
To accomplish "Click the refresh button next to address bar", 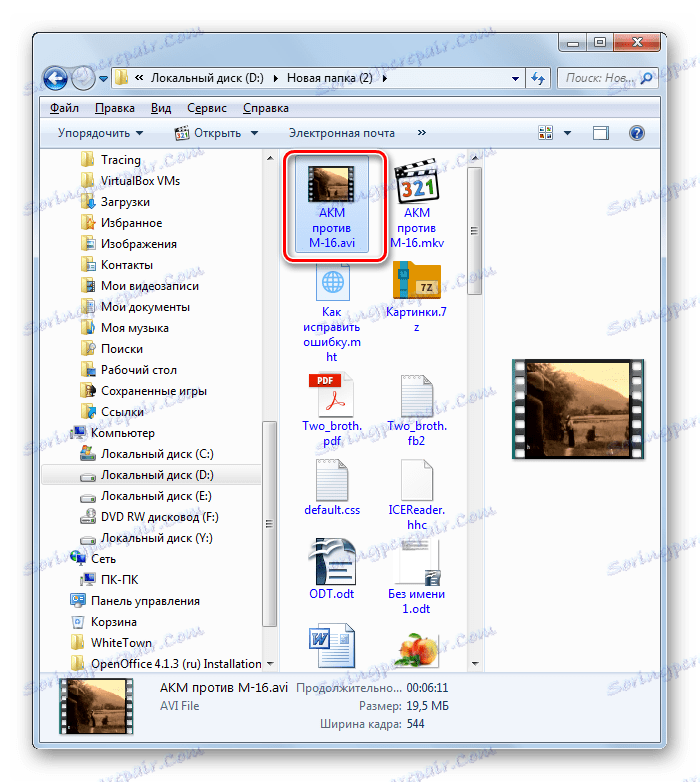I will (x=538, y=78).
